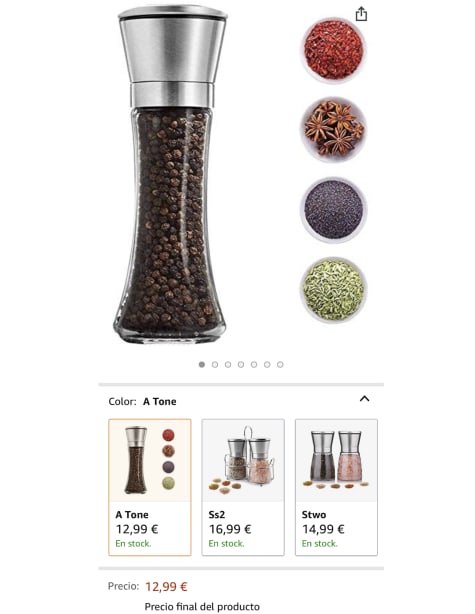The width and height of the screenshot is (475, 614).
Task: Click 'Precio final del producto' text
Action: [x=202, y=607]
